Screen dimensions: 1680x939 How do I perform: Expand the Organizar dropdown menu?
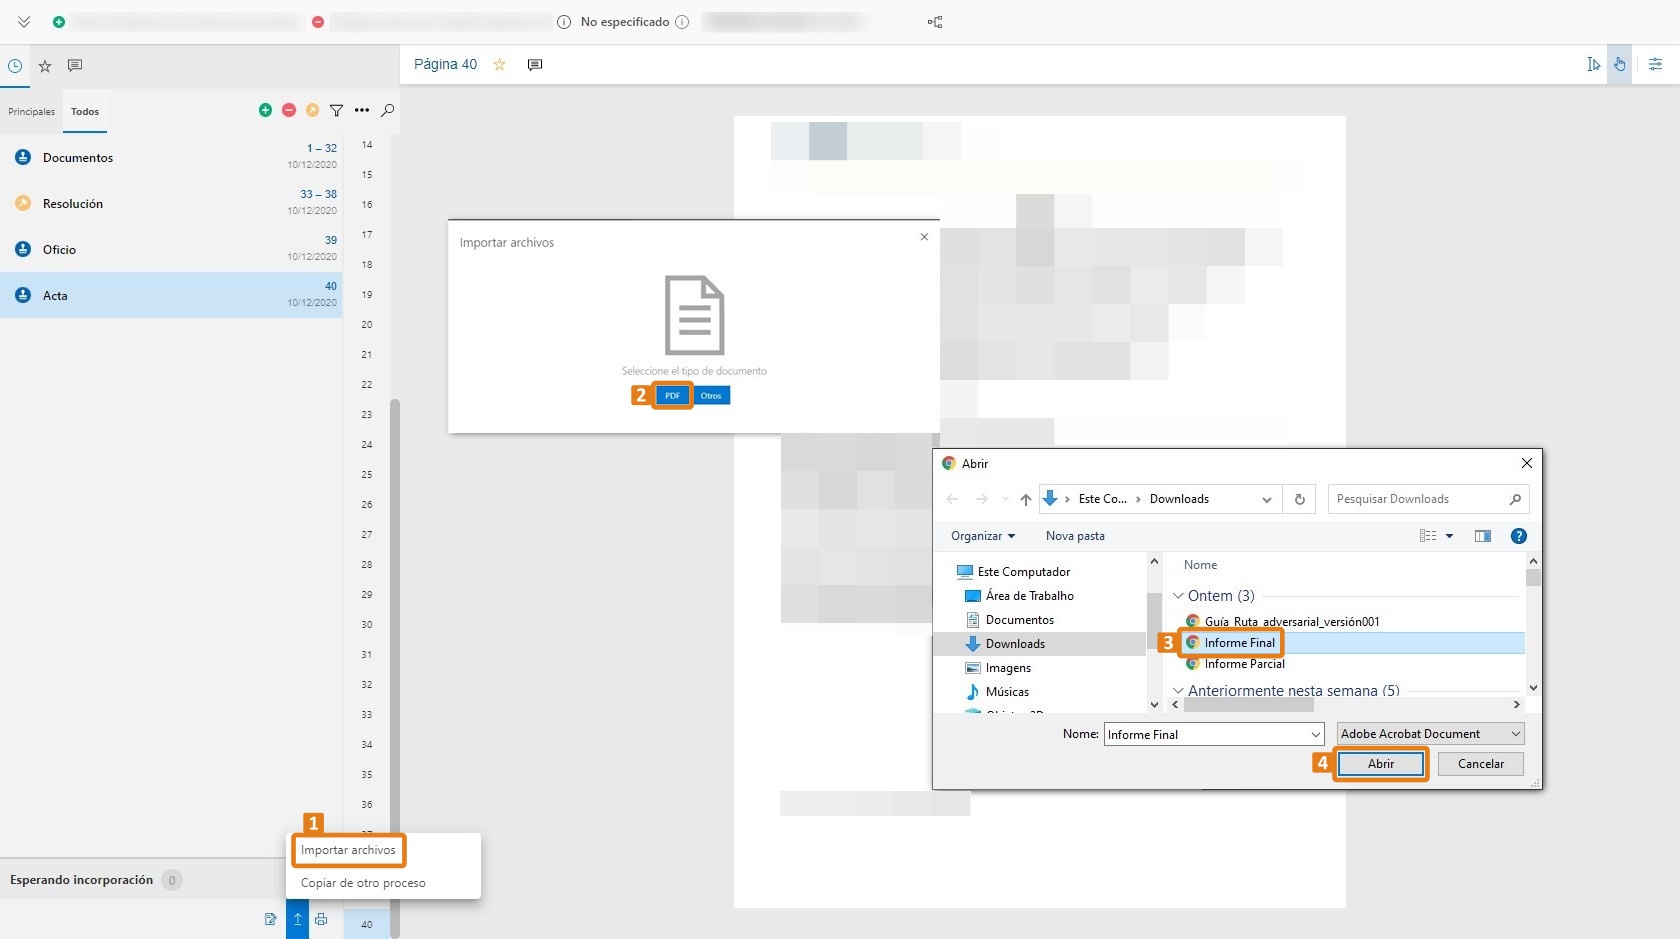click(982, 536)
